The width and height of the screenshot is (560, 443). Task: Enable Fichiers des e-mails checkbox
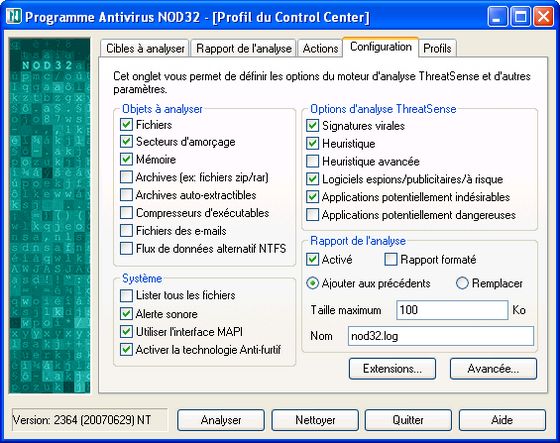(126, 231)
